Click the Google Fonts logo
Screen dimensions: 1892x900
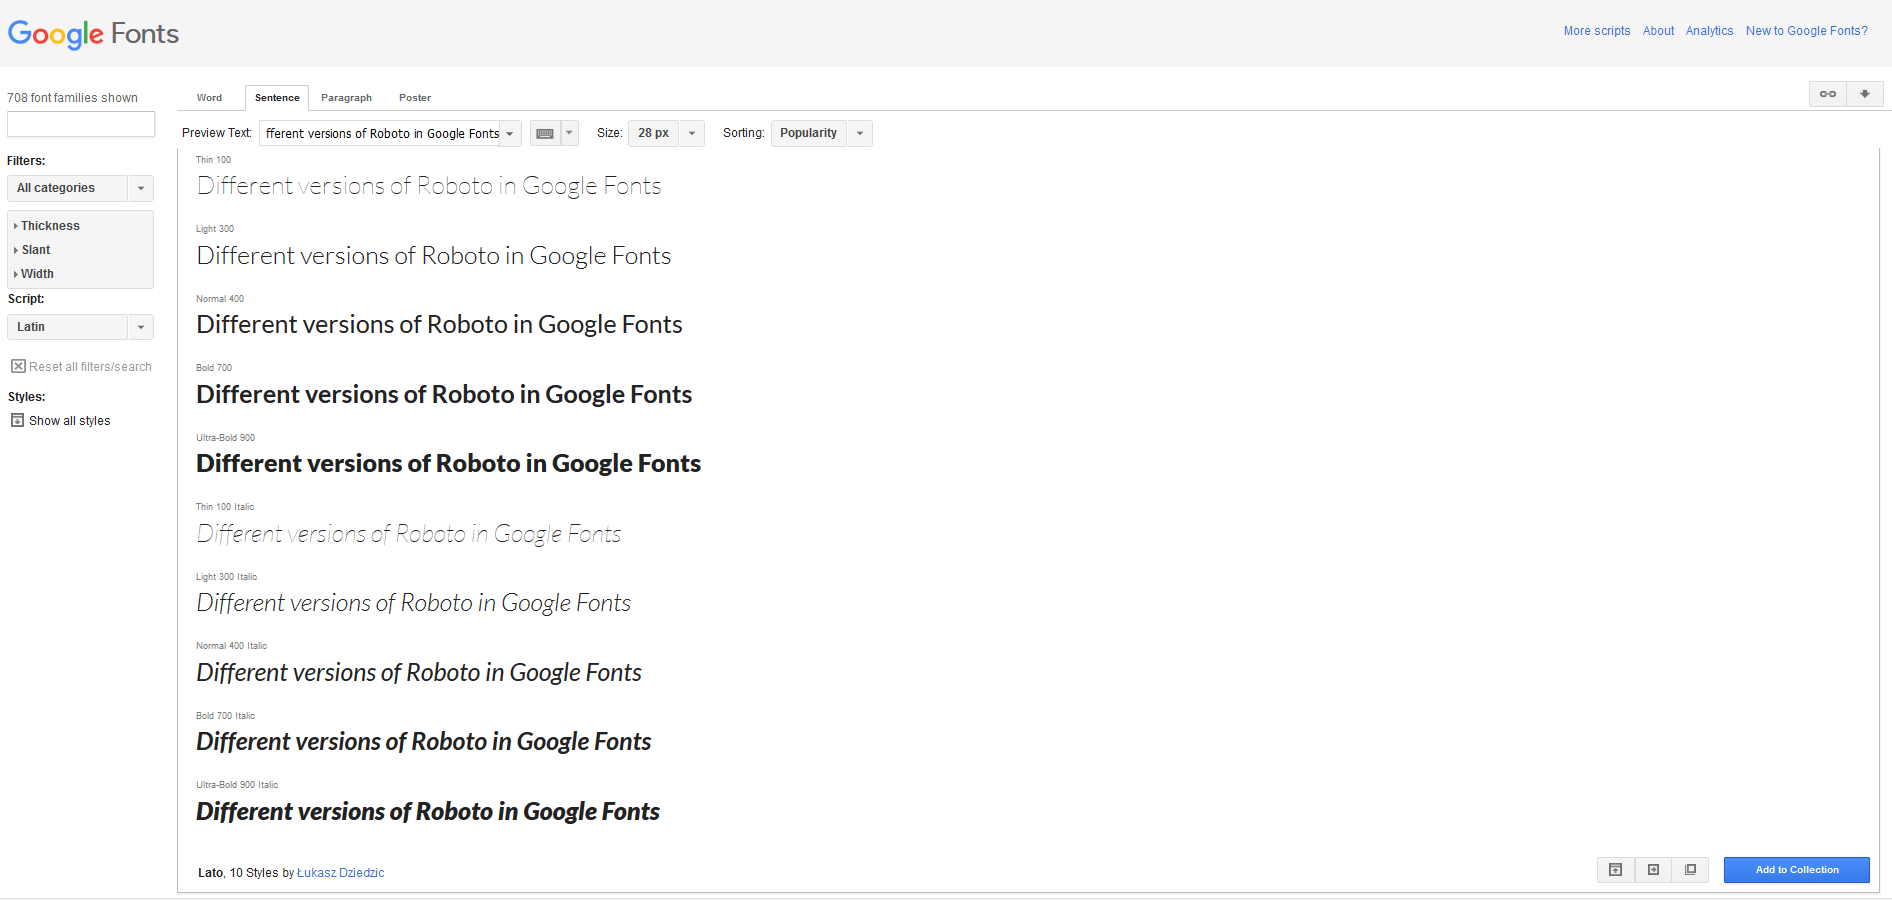[x=93, y=34]
